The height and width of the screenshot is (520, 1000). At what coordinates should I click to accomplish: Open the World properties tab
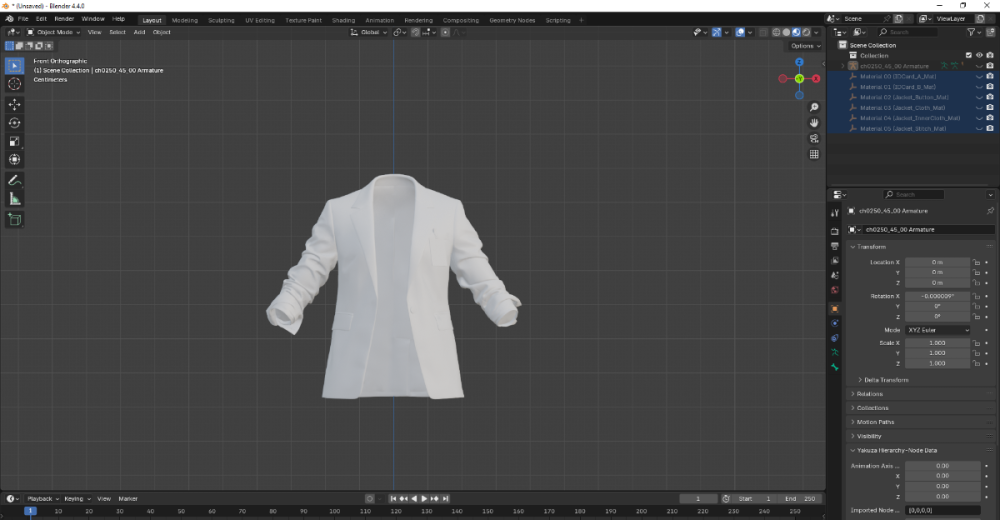[834, 290]
